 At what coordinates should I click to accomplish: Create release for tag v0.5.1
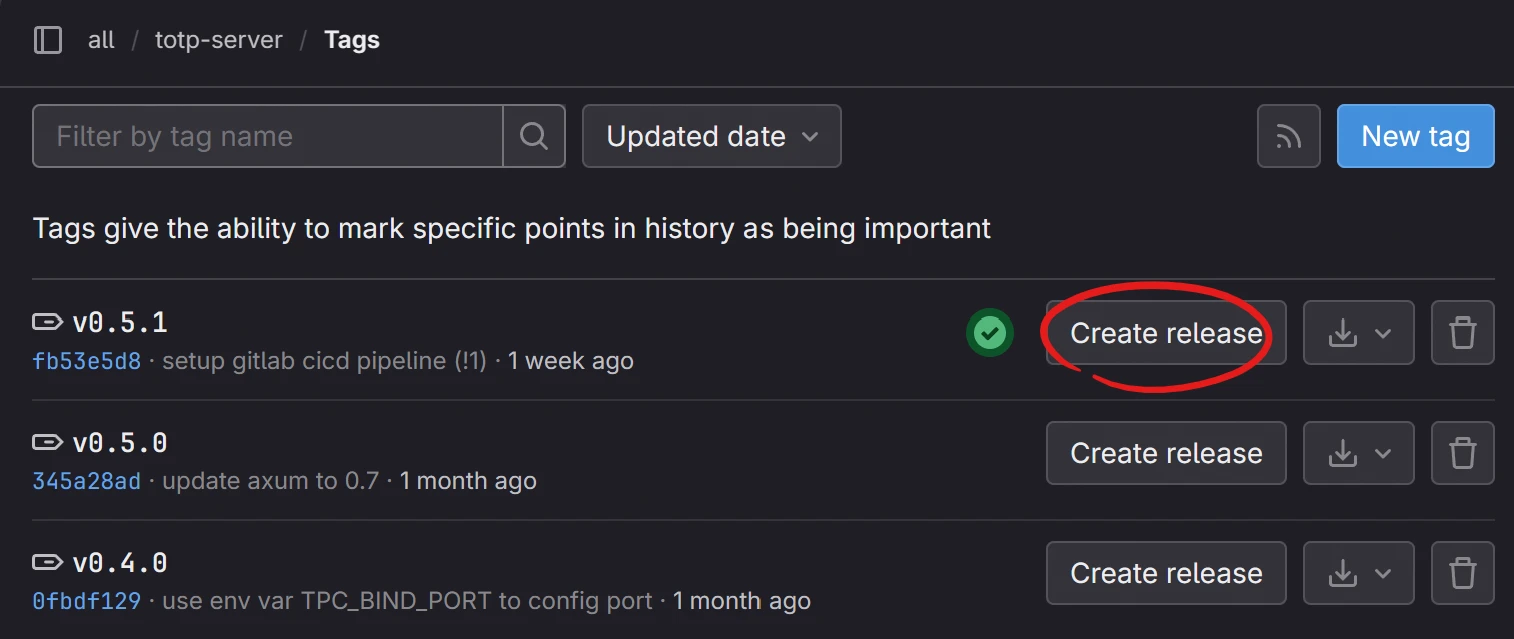click(1166, 333)
